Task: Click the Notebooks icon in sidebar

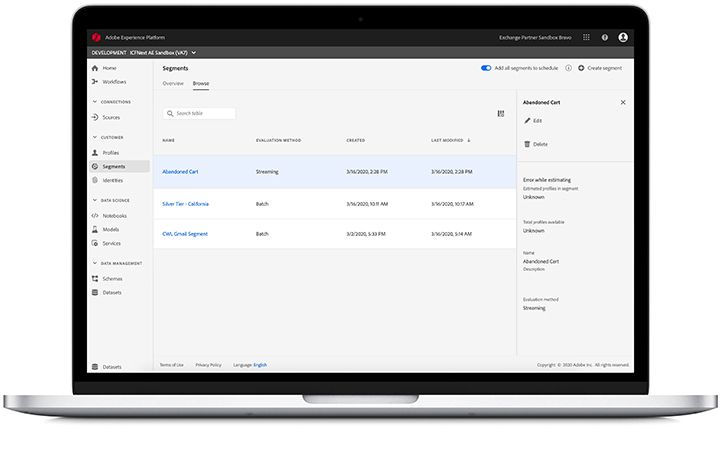Action: pos(95,215)
